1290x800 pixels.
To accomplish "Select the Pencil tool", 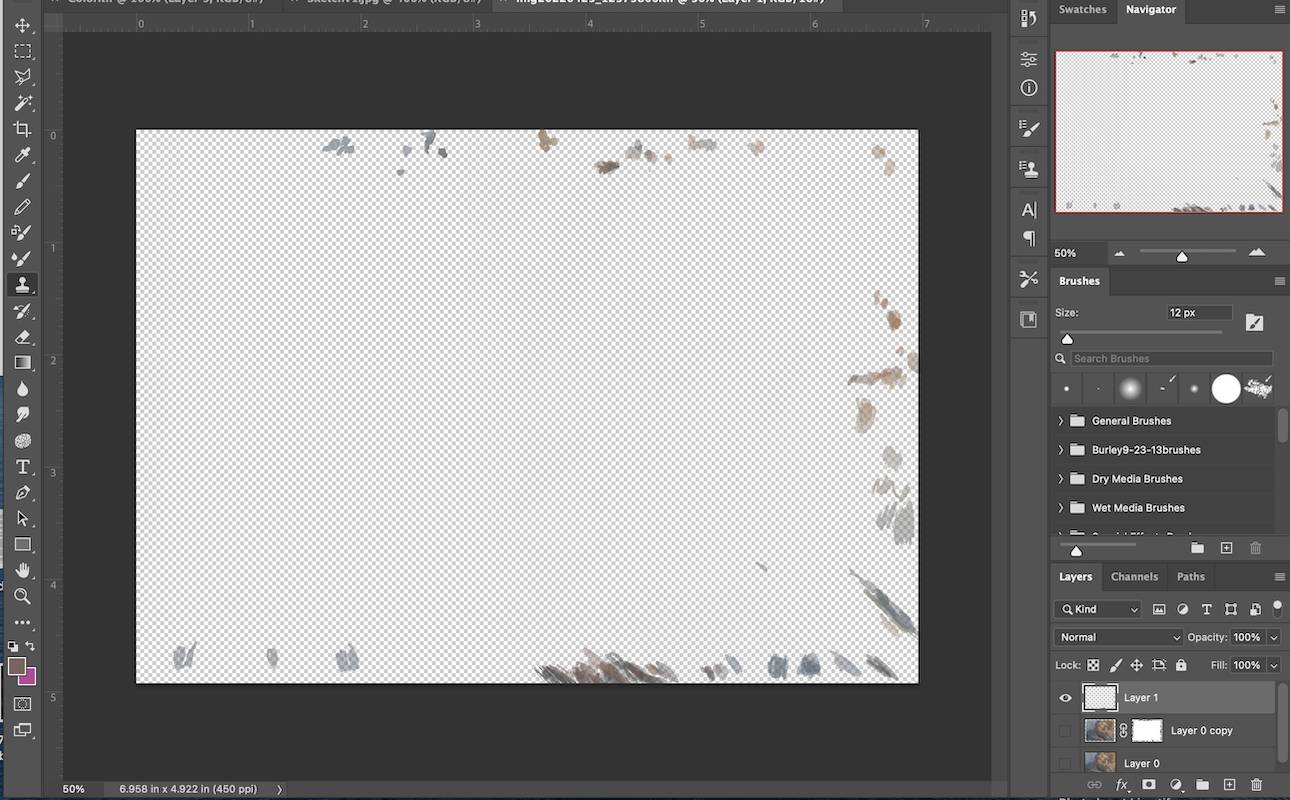I will click(x=22, y=207).
